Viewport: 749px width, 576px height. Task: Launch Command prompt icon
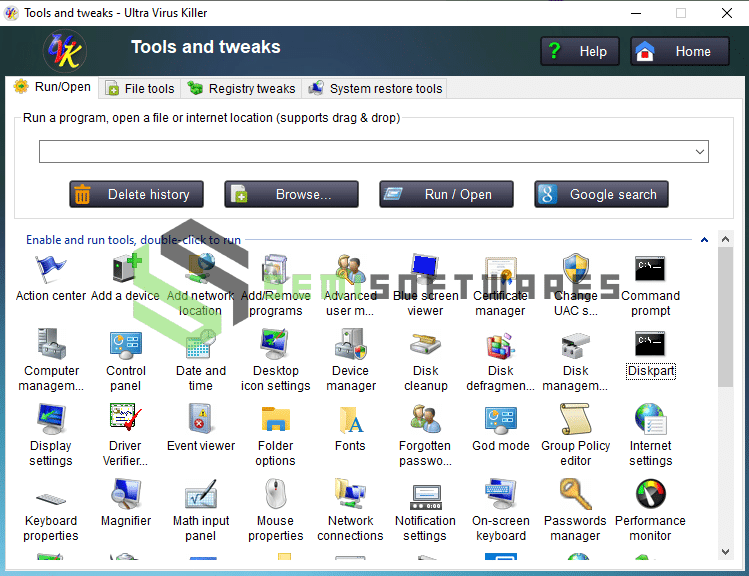tap(650, 269)
